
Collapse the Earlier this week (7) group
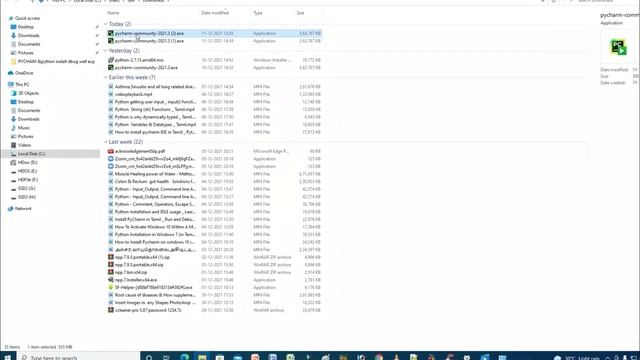point(106,77)
